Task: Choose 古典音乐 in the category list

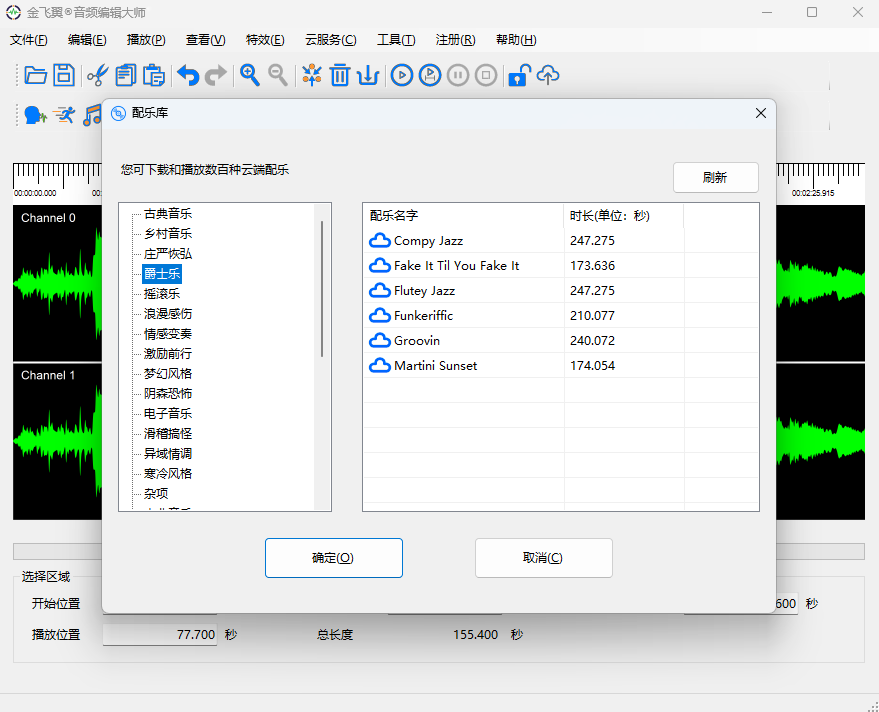Action: (168, 214)
